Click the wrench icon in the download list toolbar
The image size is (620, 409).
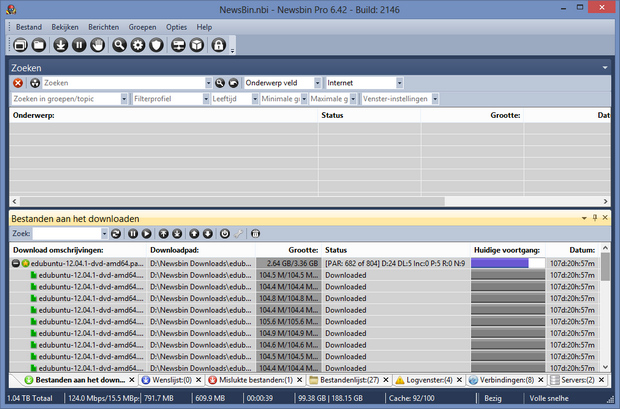[238, 234]
